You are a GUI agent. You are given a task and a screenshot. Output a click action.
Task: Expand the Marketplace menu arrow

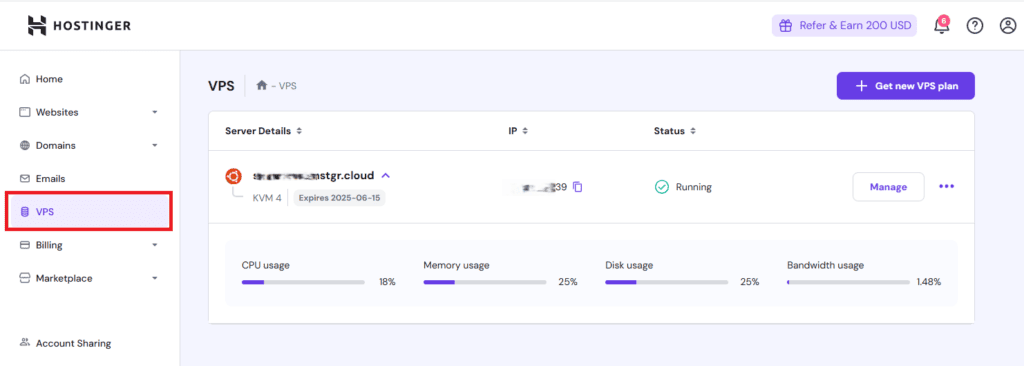pos(155,278)
